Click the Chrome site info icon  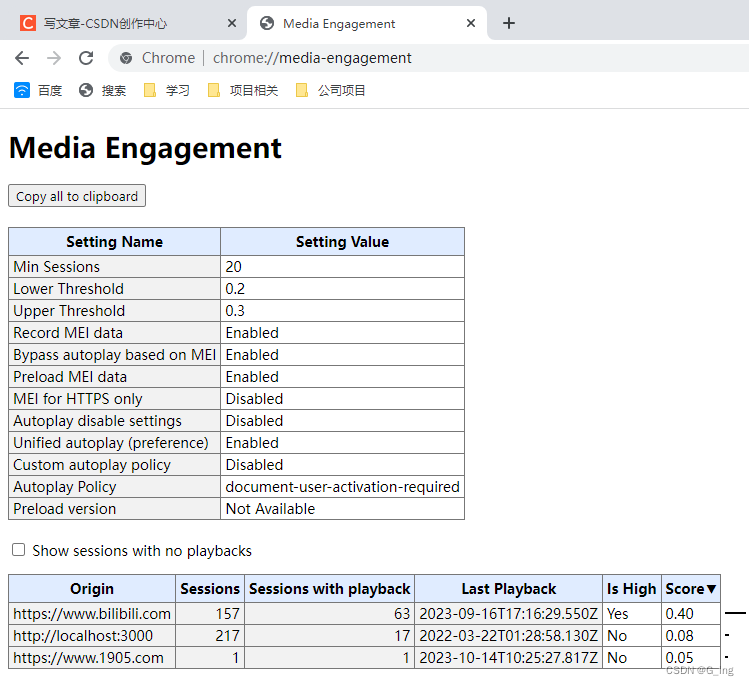[127, 58]
